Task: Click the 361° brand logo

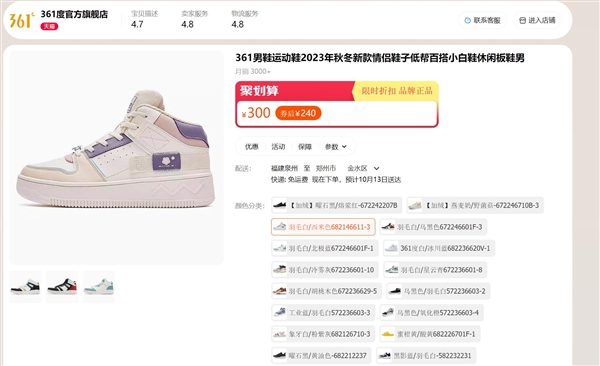Action: coord(22,20)
